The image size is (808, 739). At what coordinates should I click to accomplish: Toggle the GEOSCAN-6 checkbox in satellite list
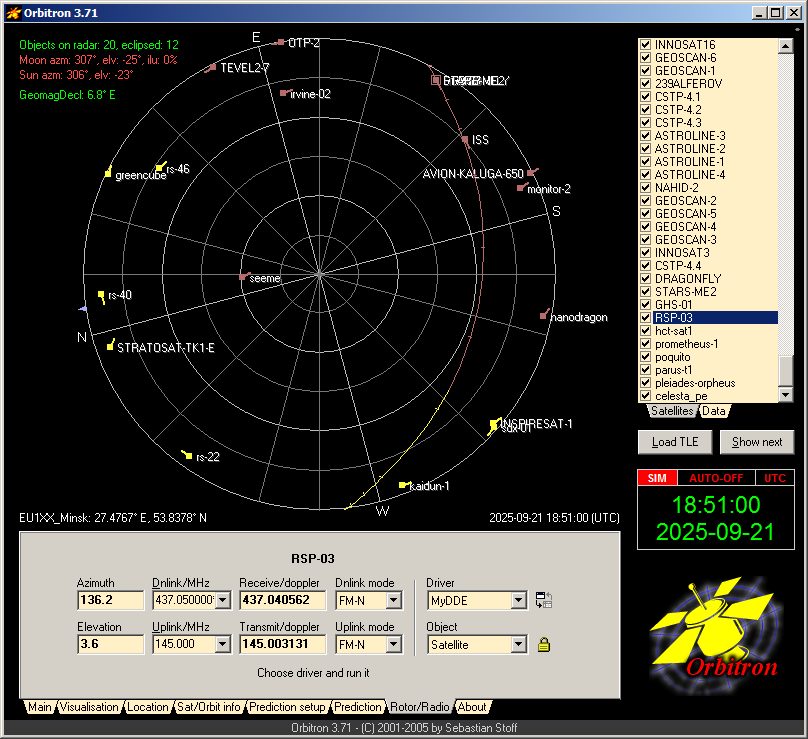coord(646,58)
